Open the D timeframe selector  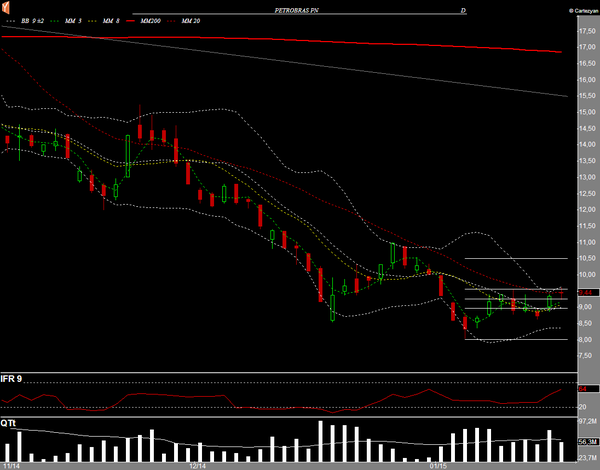(463, 9)
